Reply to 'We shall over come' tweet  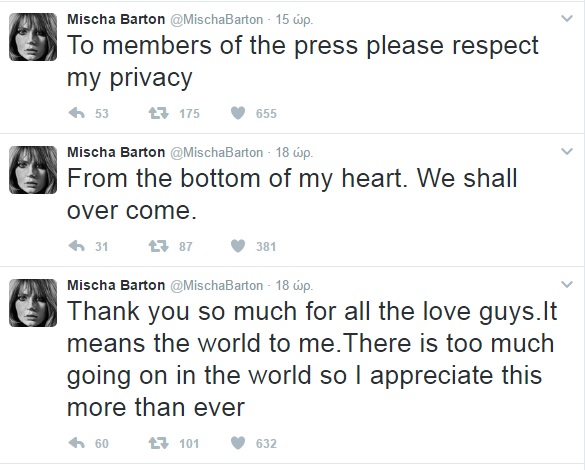pyautogui.click(x=77, y=246)
